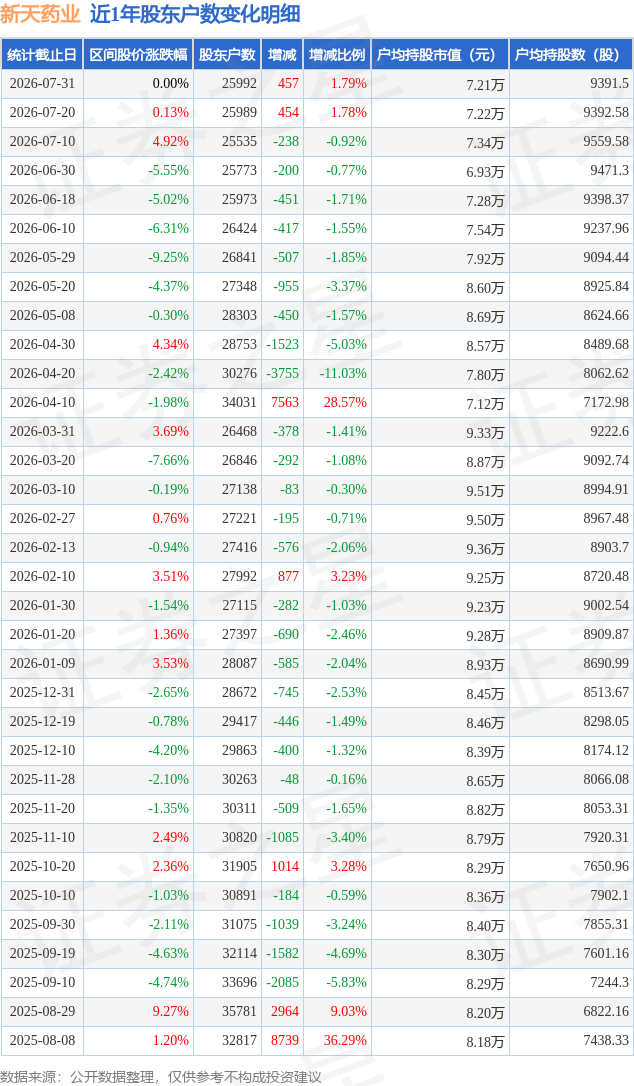Viewport: 634px width, 1086px height.
Task: Click the 数据来源 footer disclaimer text
Action: (x=161, y=1077)
